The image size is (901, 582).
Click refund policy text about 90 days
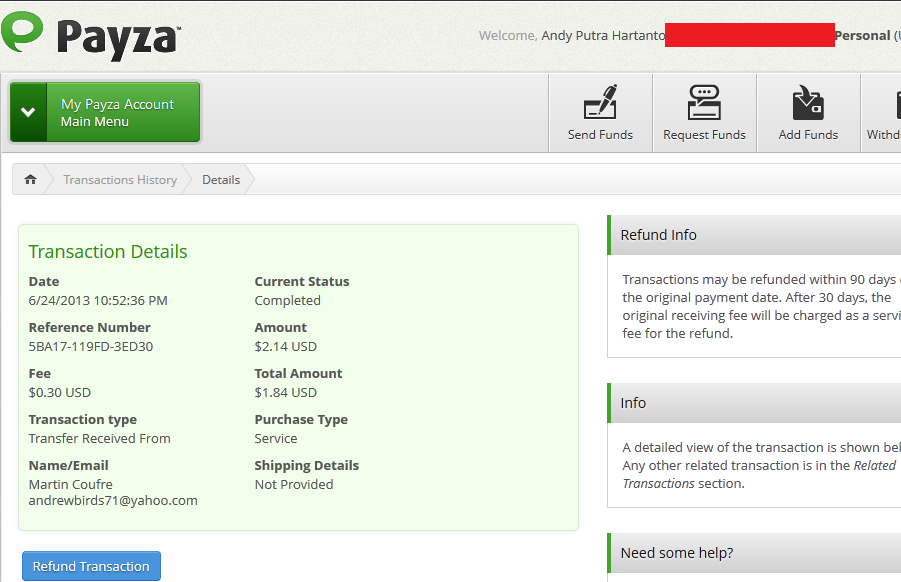(761, 306)
